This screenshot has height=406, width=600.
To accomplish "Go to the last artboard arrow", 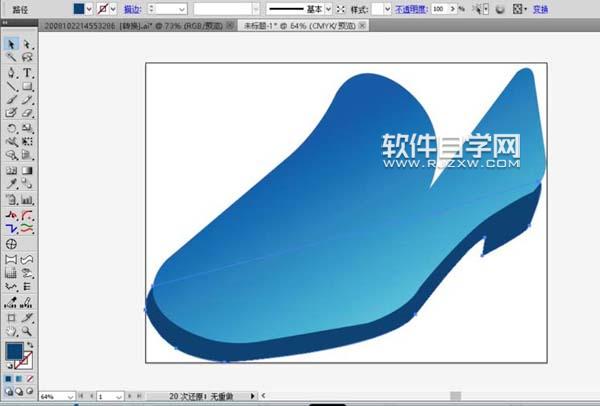I will click(x=139, y=396).
